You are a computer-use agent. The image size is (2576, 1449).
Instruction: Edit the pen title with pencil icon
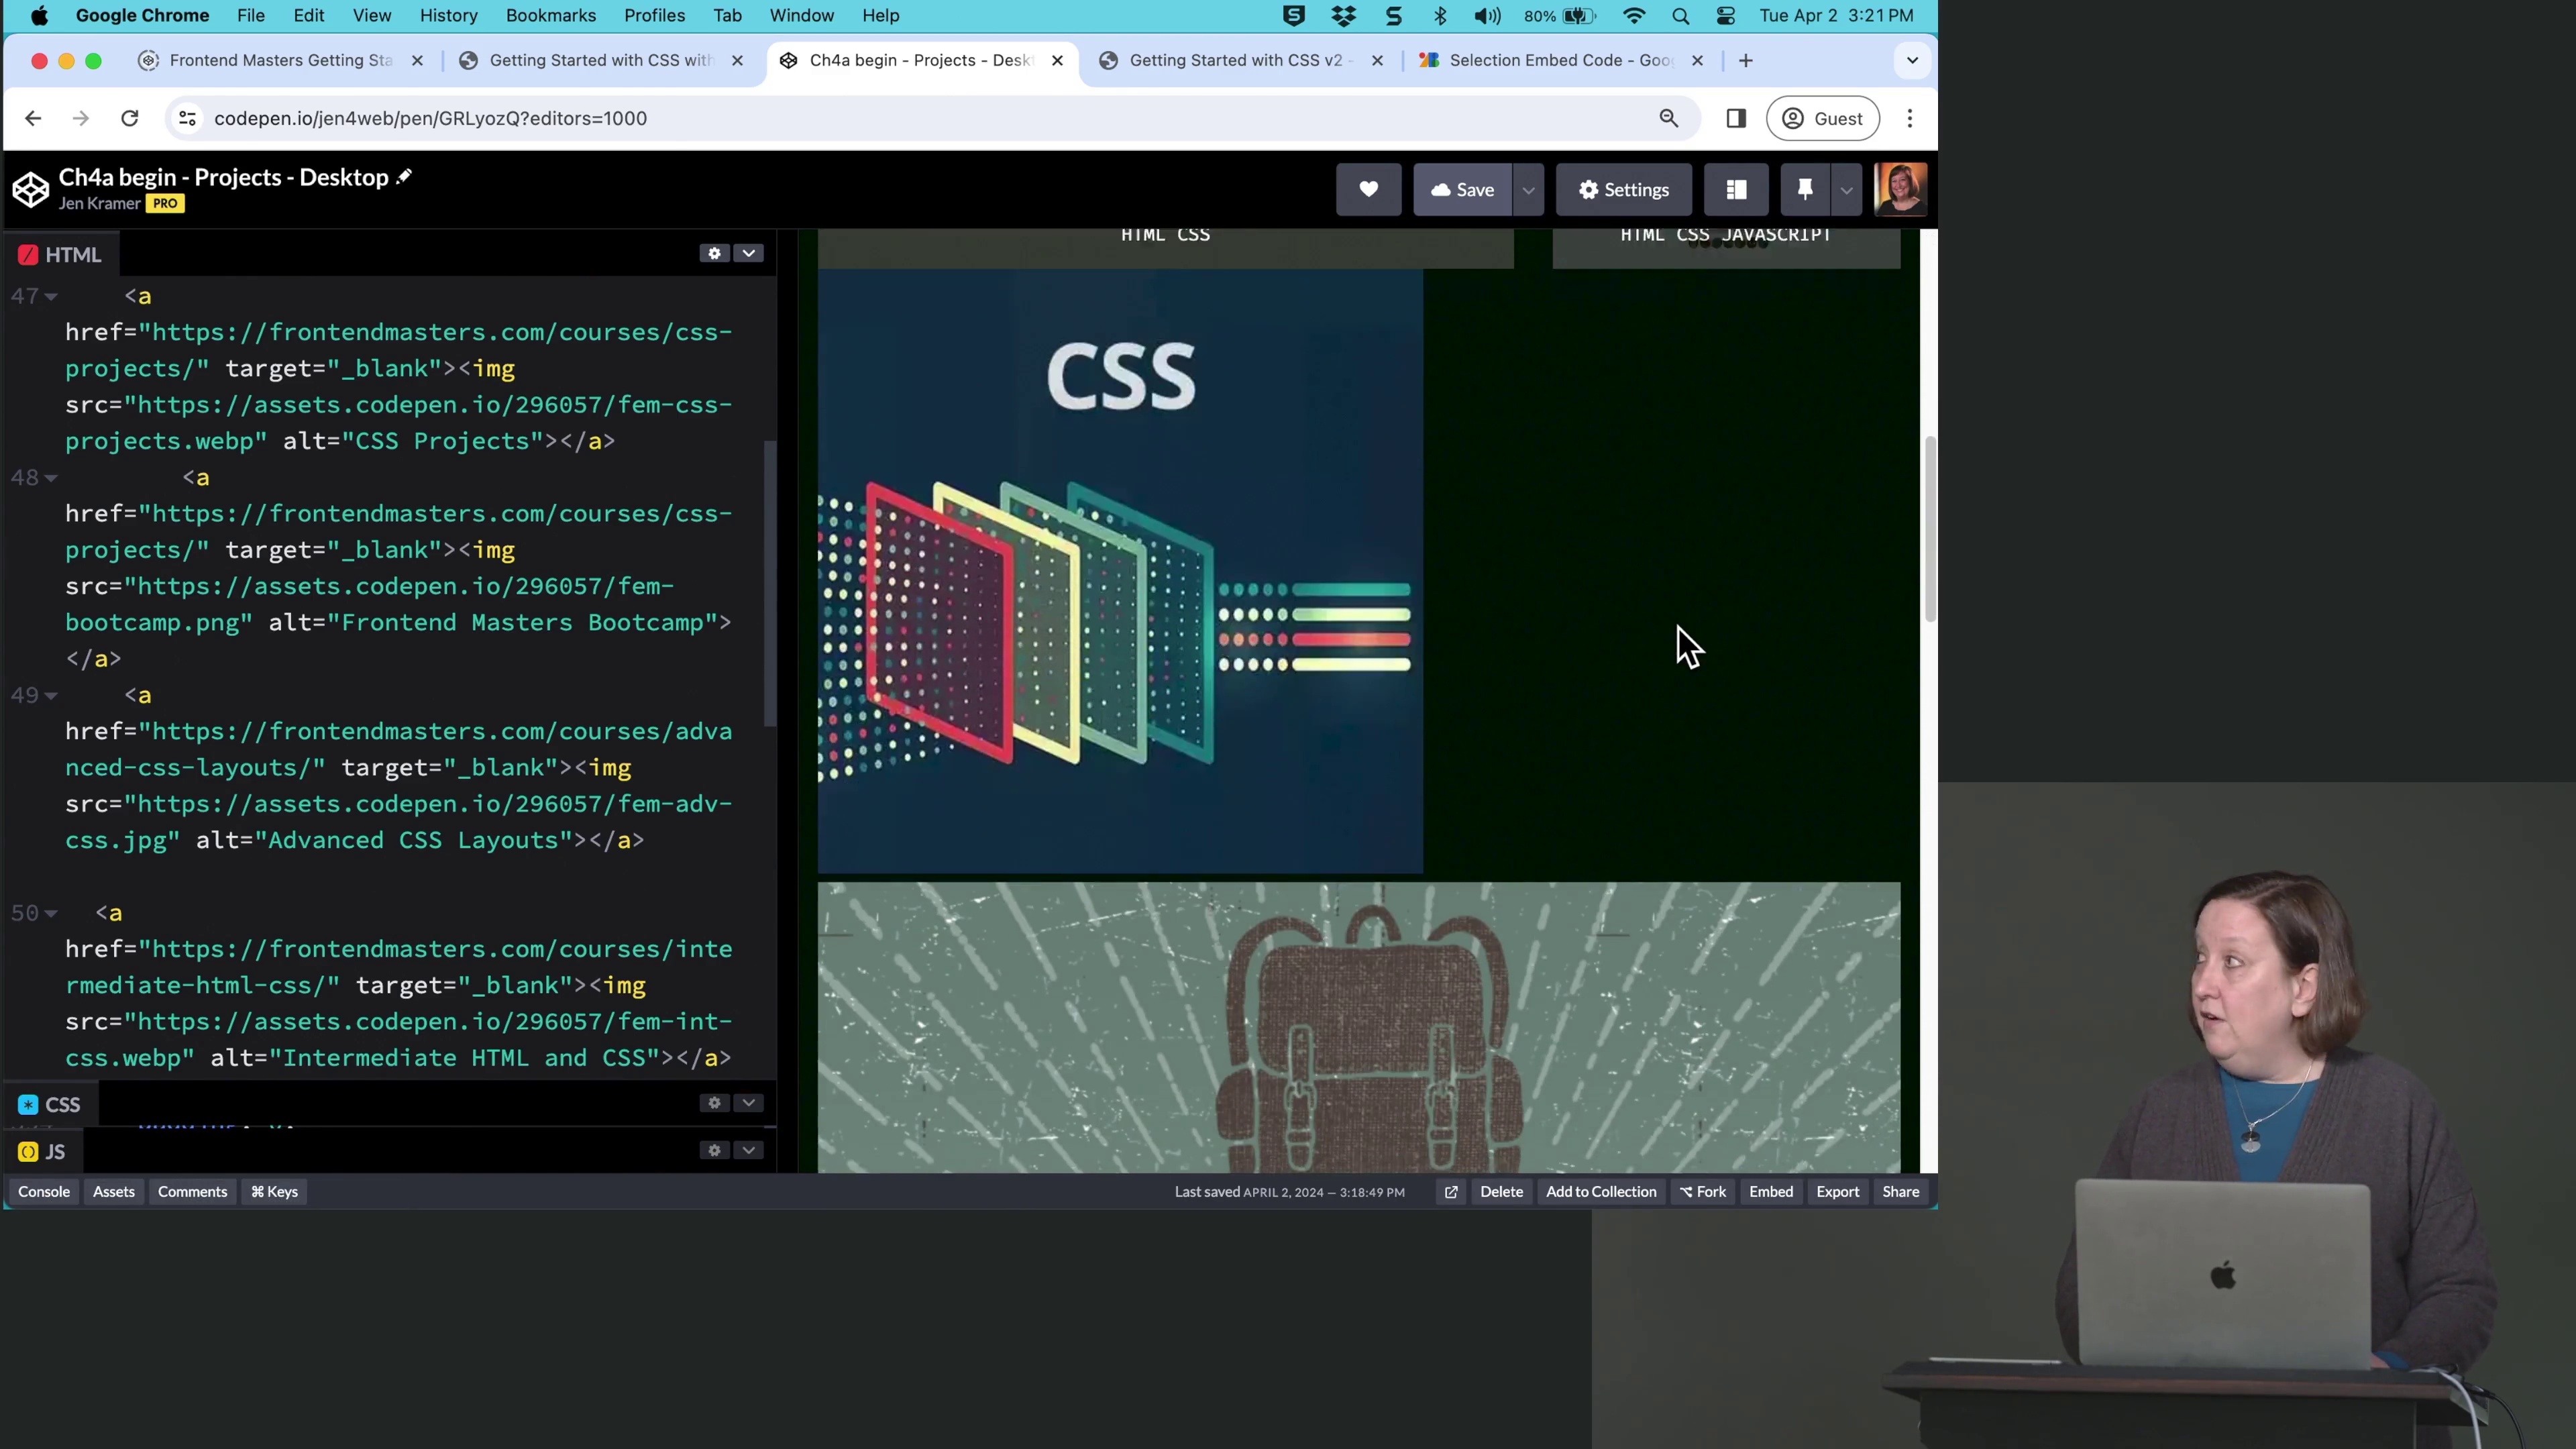click(x=404, y=177)
